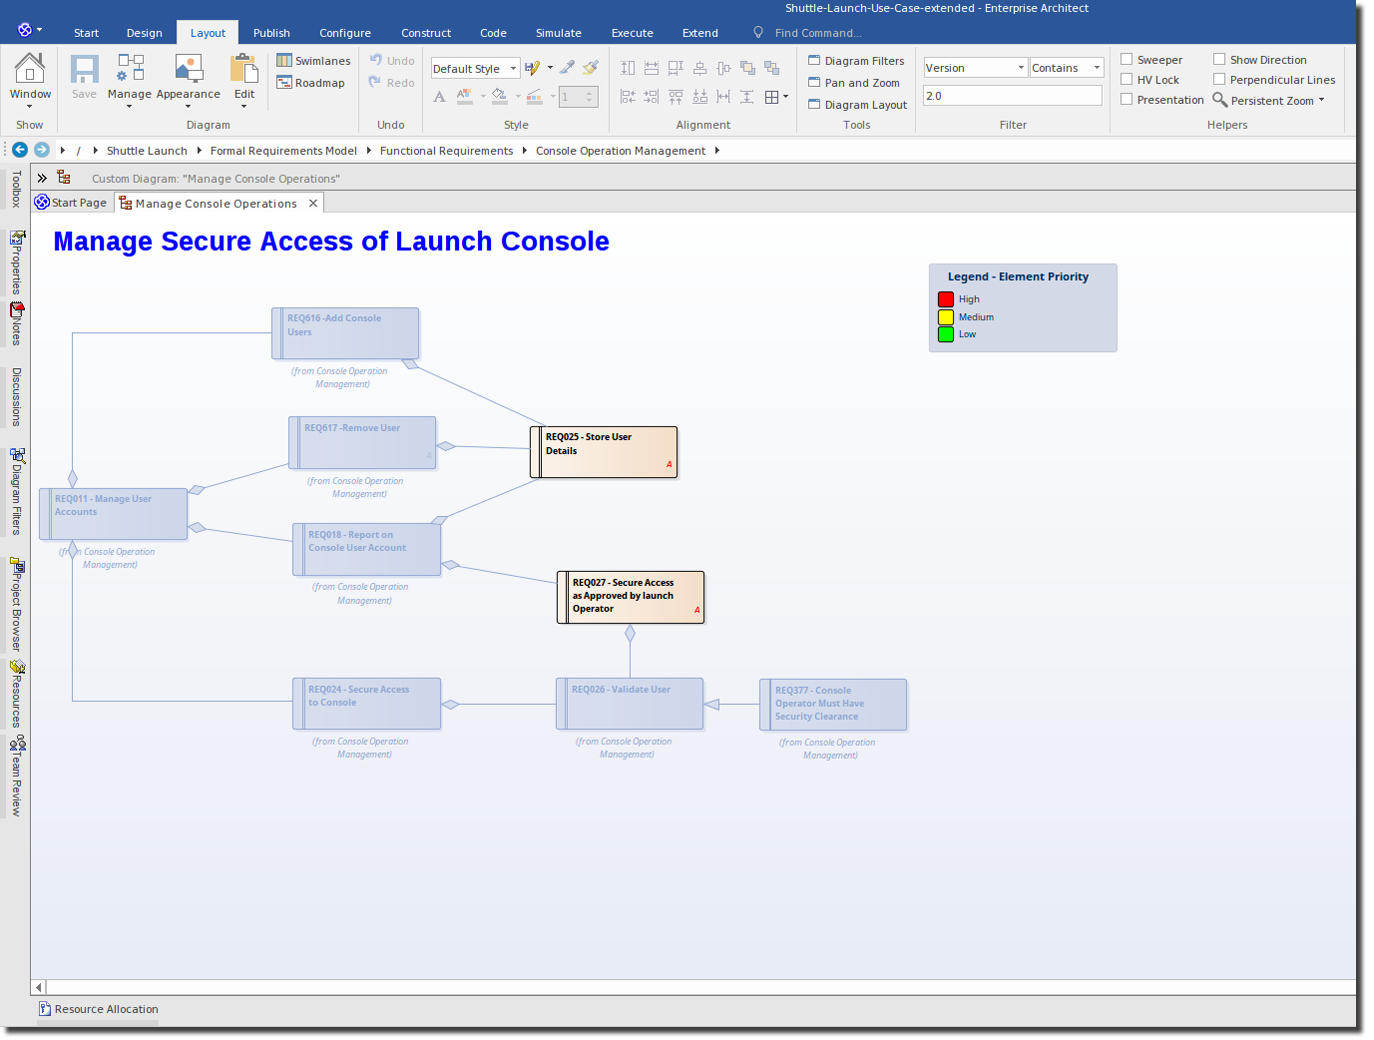
Task: Open the Default Style dropdown
Action: (515, 68)
